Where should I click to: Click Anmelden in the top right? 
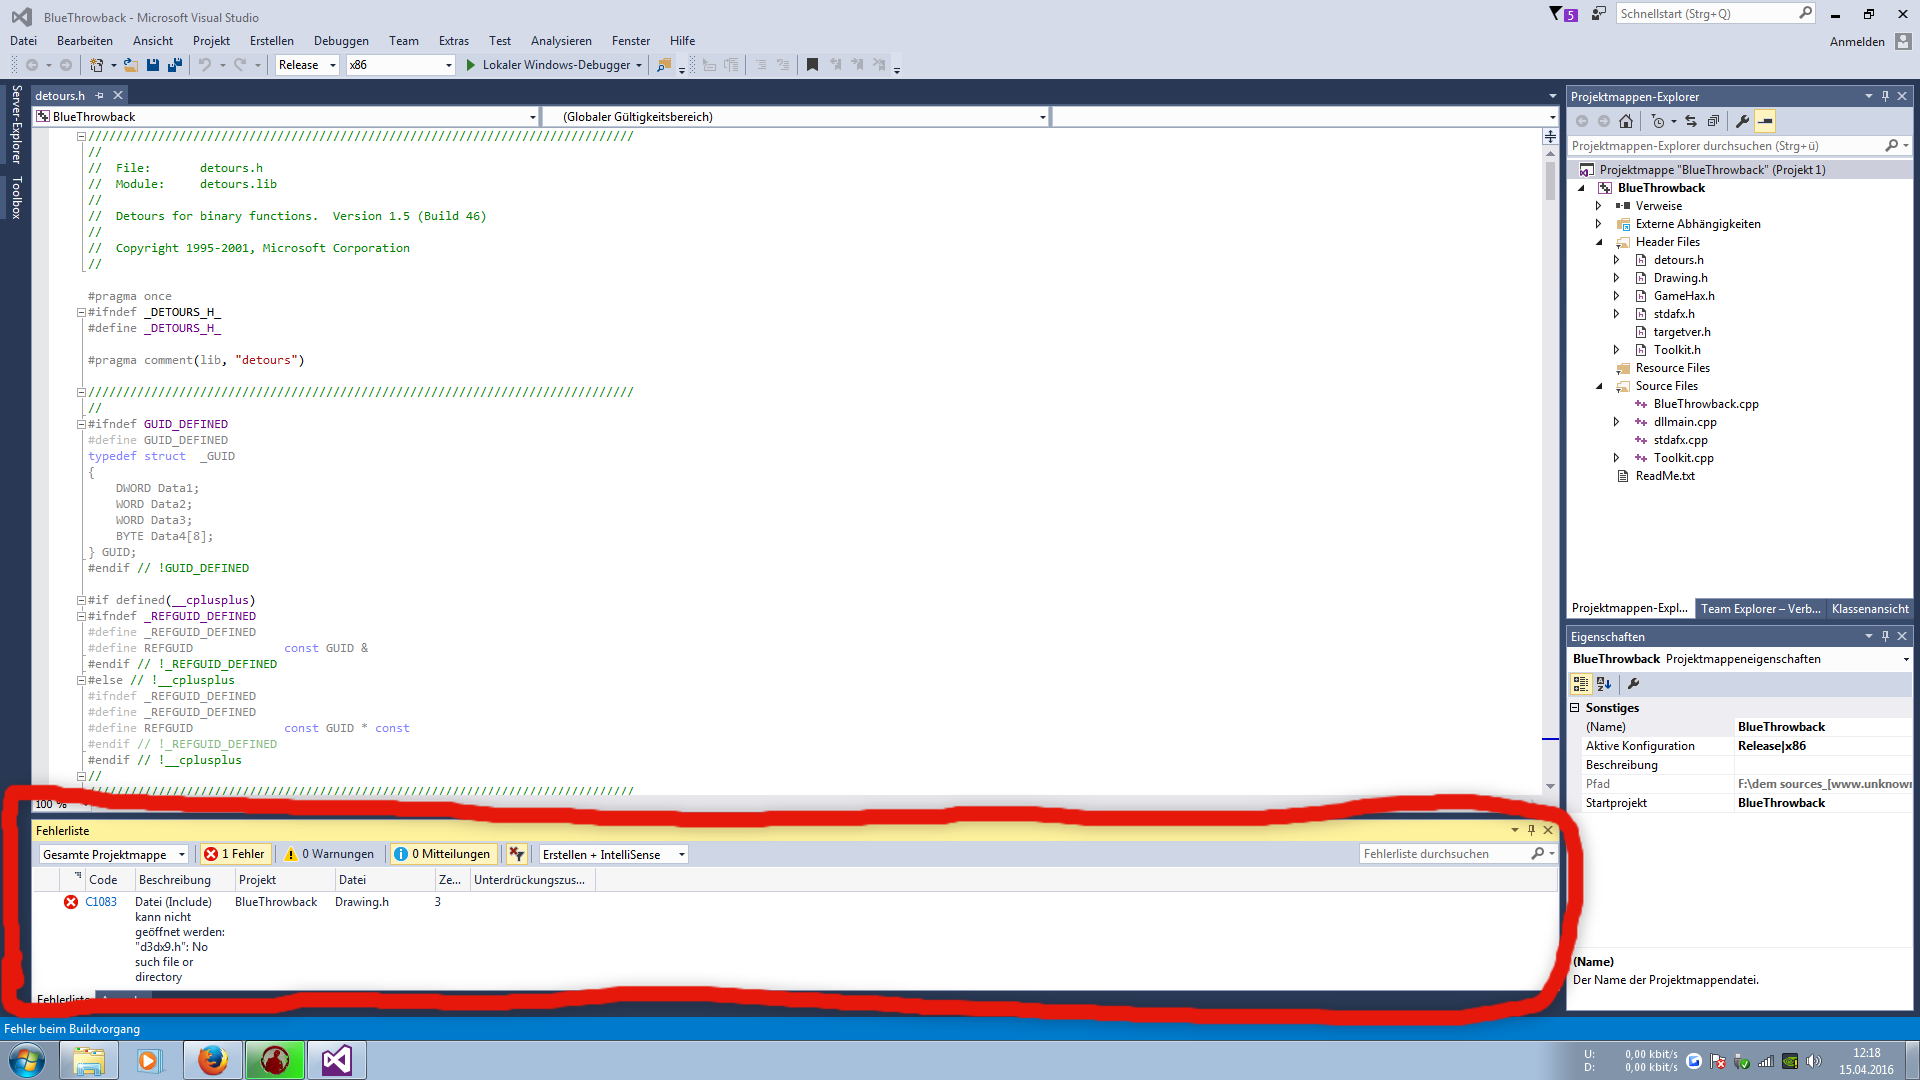pyautogui.click(x=1857, y=42)
